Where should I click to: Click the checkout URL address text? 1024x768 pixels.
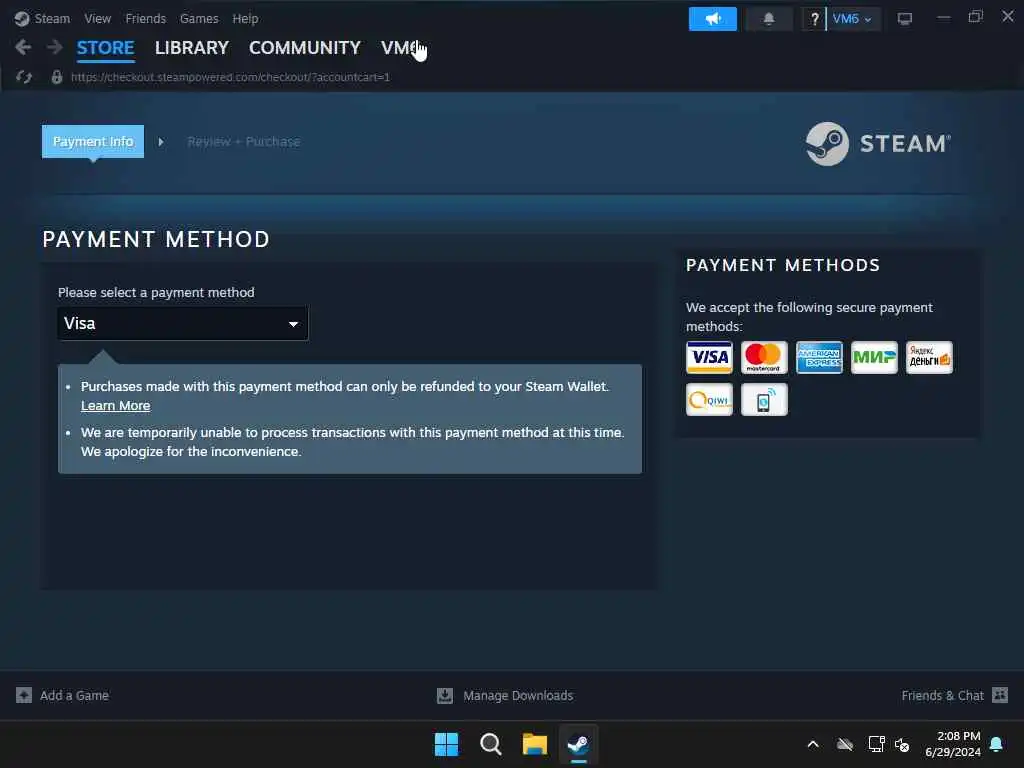pyautogui.click(x=230, y=77)
